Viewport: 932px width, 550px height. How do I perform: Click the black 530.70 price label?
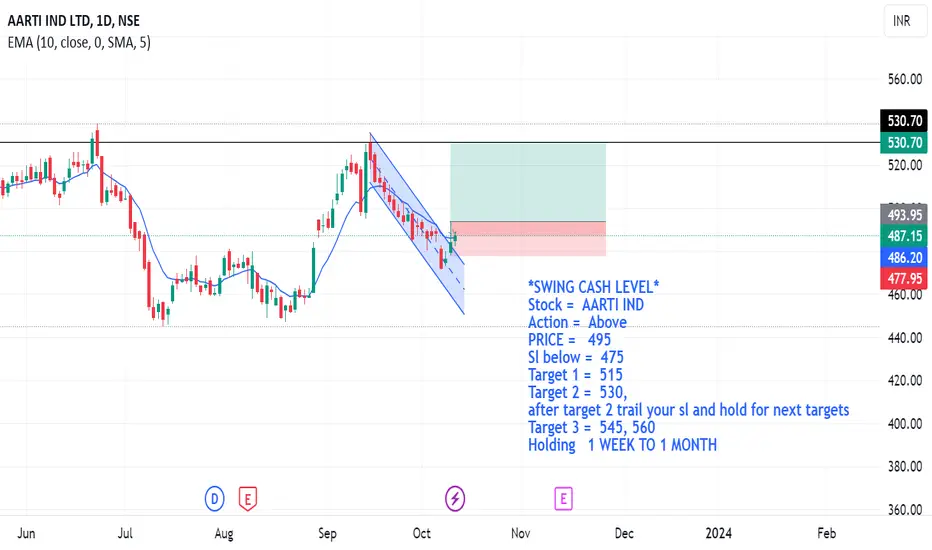pos(903,121)
